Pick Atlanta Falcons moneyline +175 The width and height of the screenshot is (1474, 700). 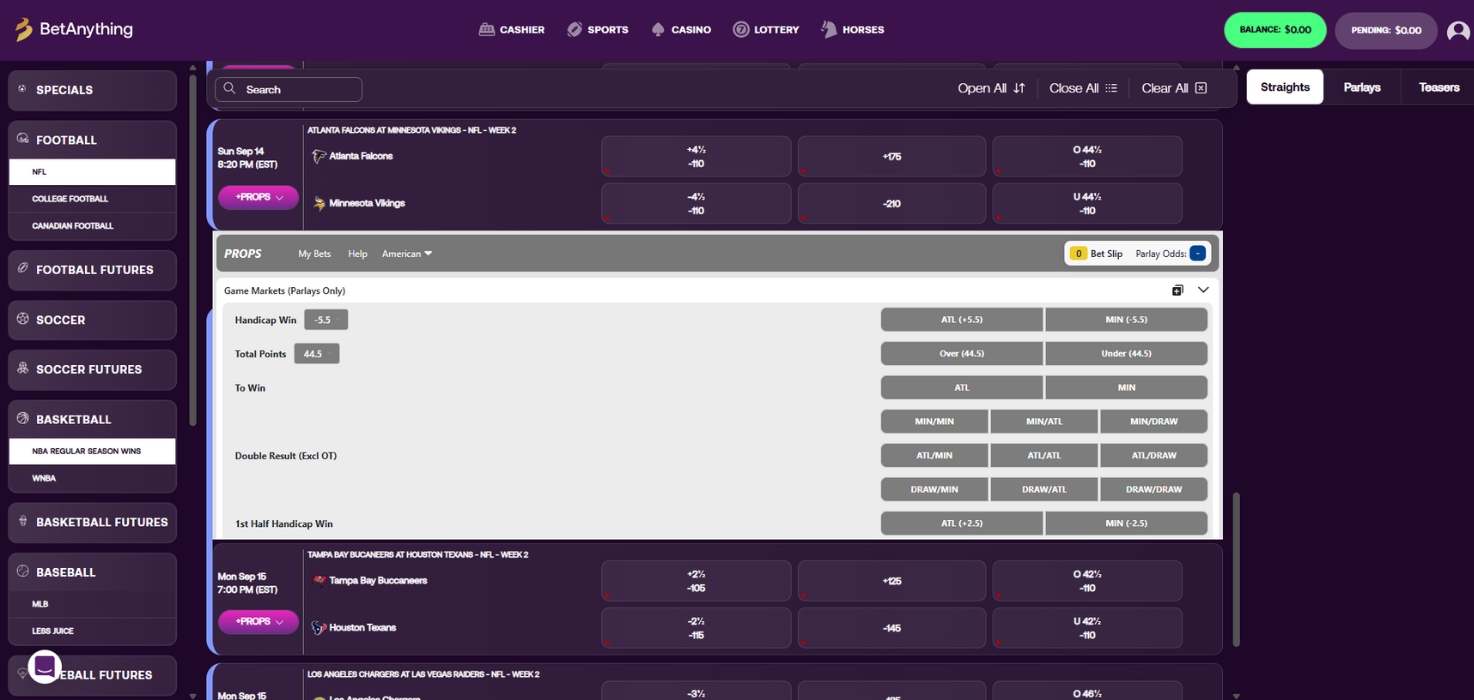click(892, 156)
